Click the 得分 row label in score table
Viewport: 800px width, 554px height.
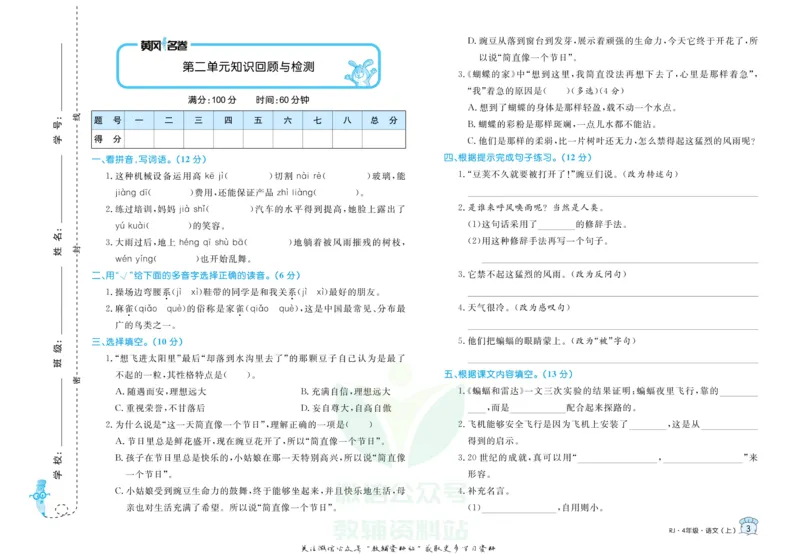(108, 139)
